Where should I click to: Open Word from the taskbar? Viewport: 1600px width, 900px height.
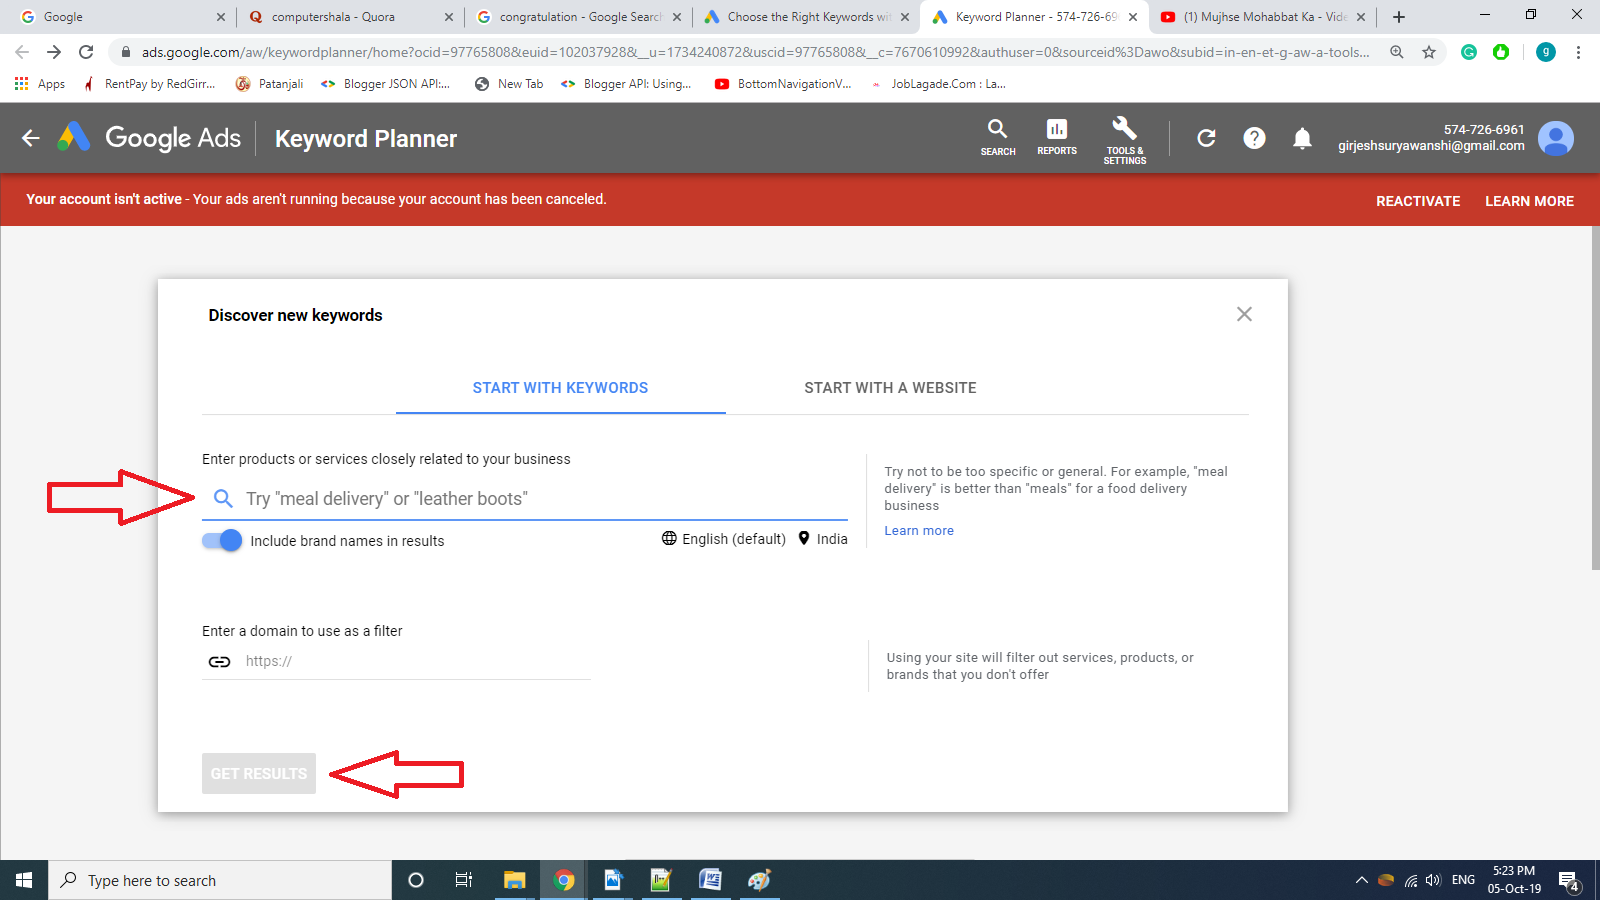710,880
